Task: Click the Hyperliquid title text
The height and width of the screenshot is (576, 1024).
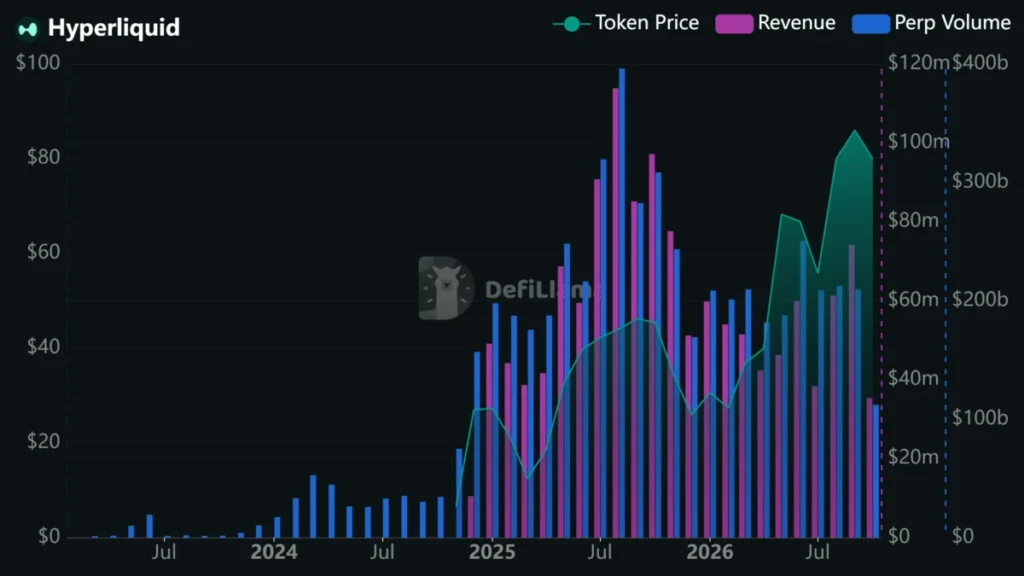Action: [x=114, y=28]
